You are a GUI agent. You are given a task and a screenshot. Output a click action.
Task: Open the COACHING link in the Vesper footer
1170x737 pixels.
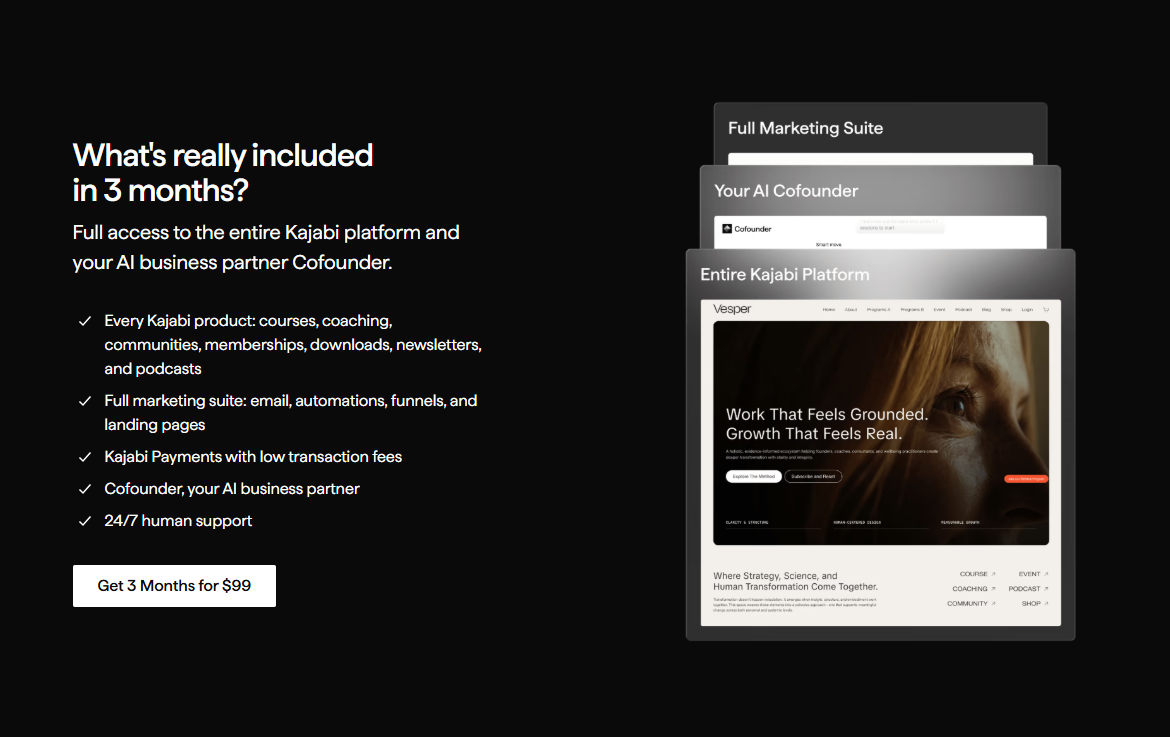(974, 589)
